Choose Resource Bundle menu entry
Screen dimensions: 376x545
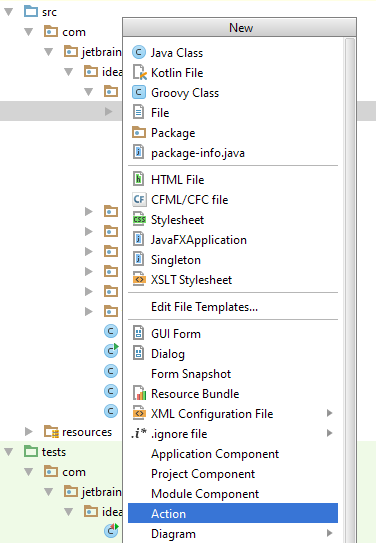233,394
